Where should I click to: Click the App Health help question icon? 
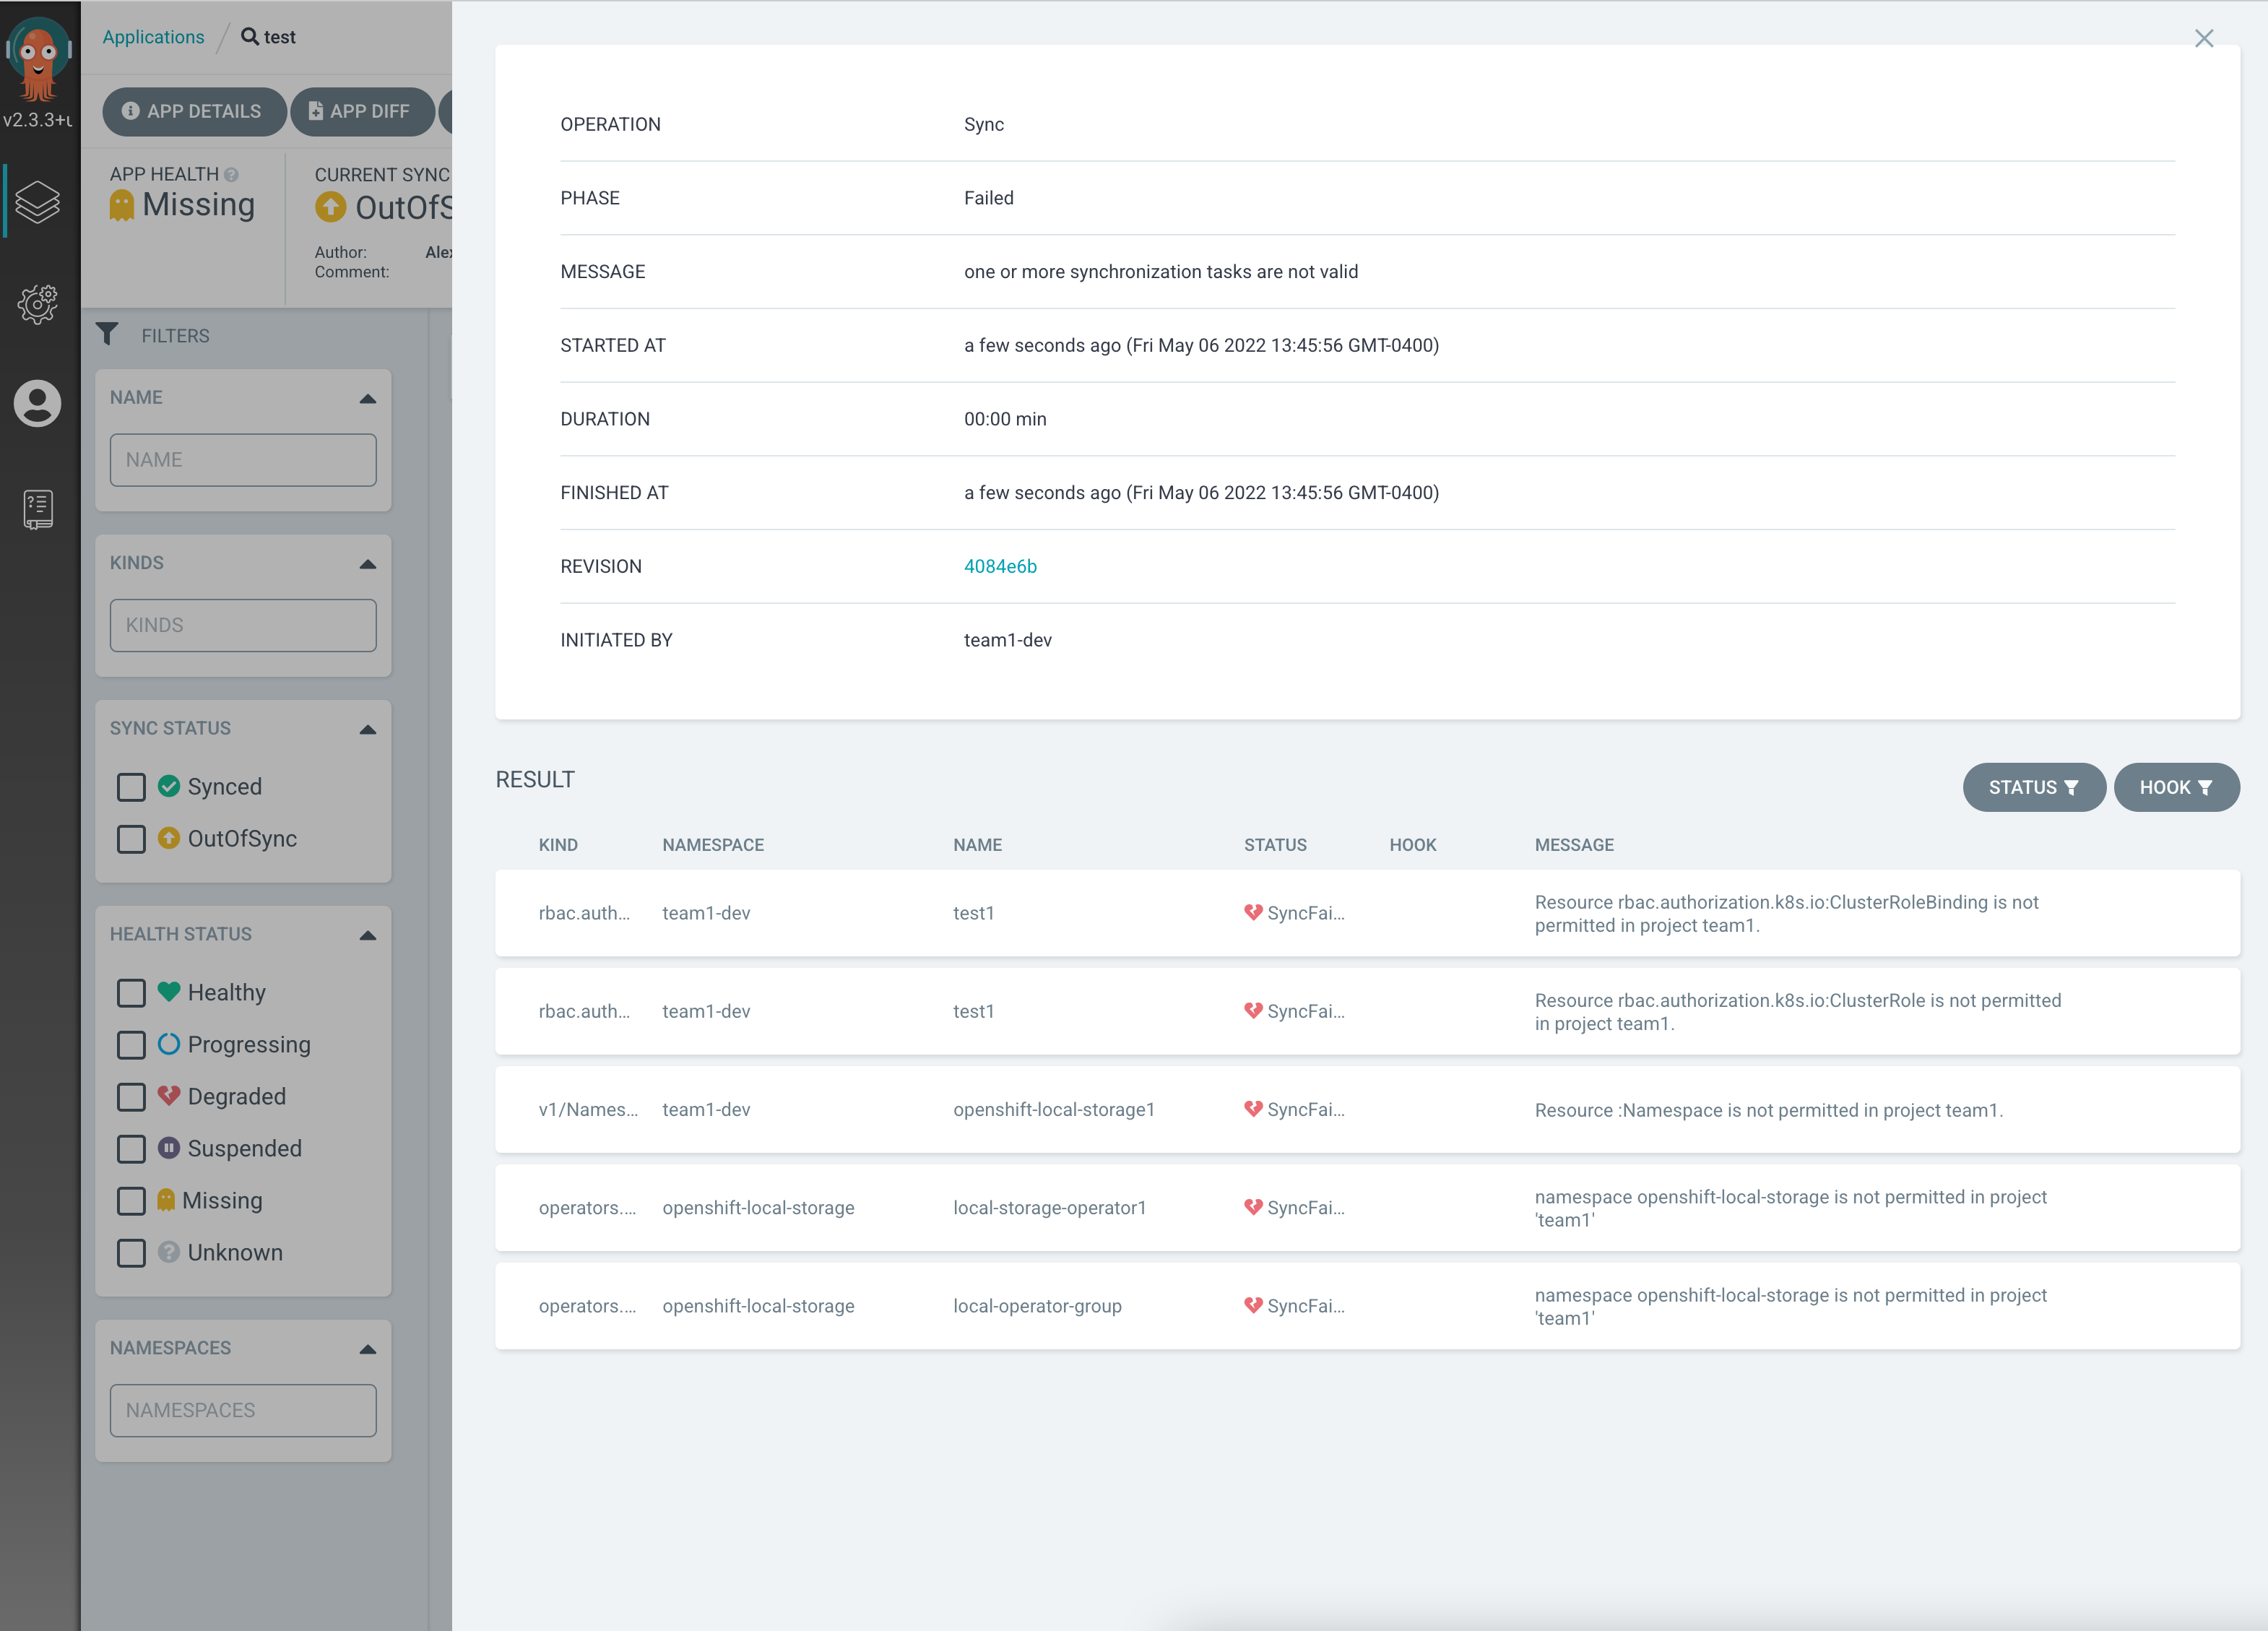(232, 174)
